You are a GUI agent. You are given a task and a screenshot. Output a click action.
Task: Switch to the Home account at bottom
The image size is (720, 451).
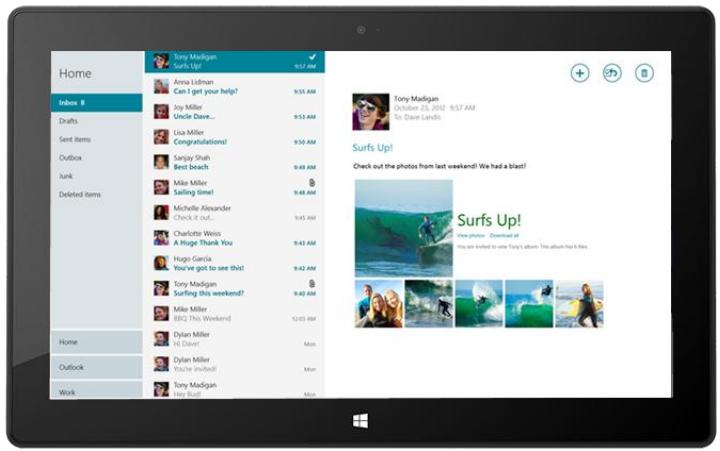(96, 342)
